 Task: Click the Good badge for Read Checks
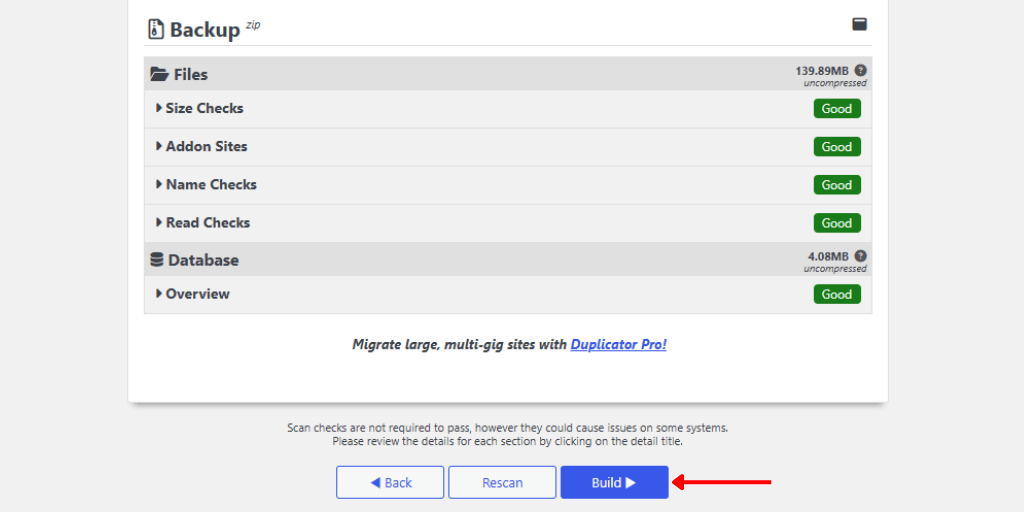837,223
